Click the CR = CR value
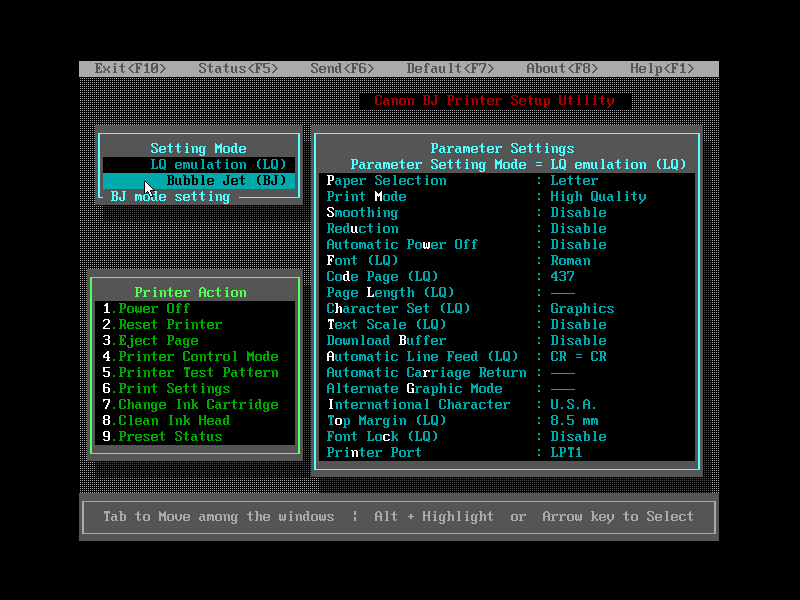 [x=578, y=356]
